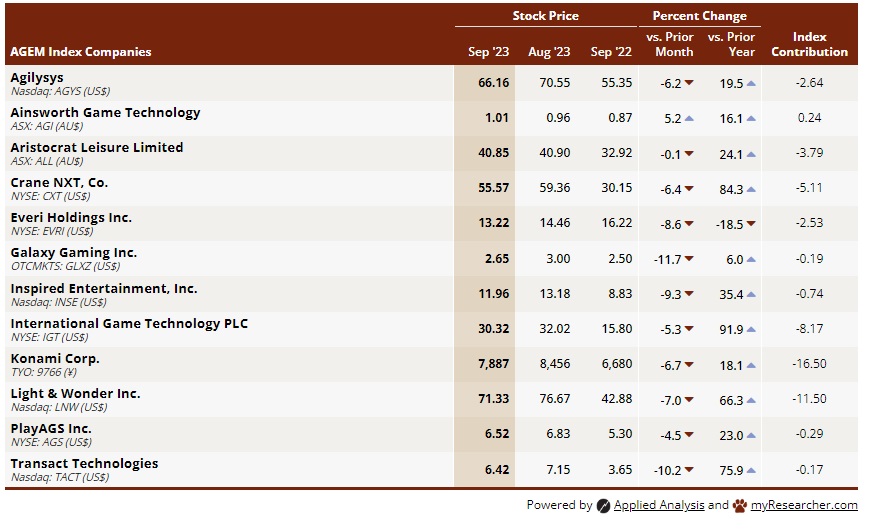Select the AGEM Index Companies header
869x529 pixels.
[x=80, y=52]
